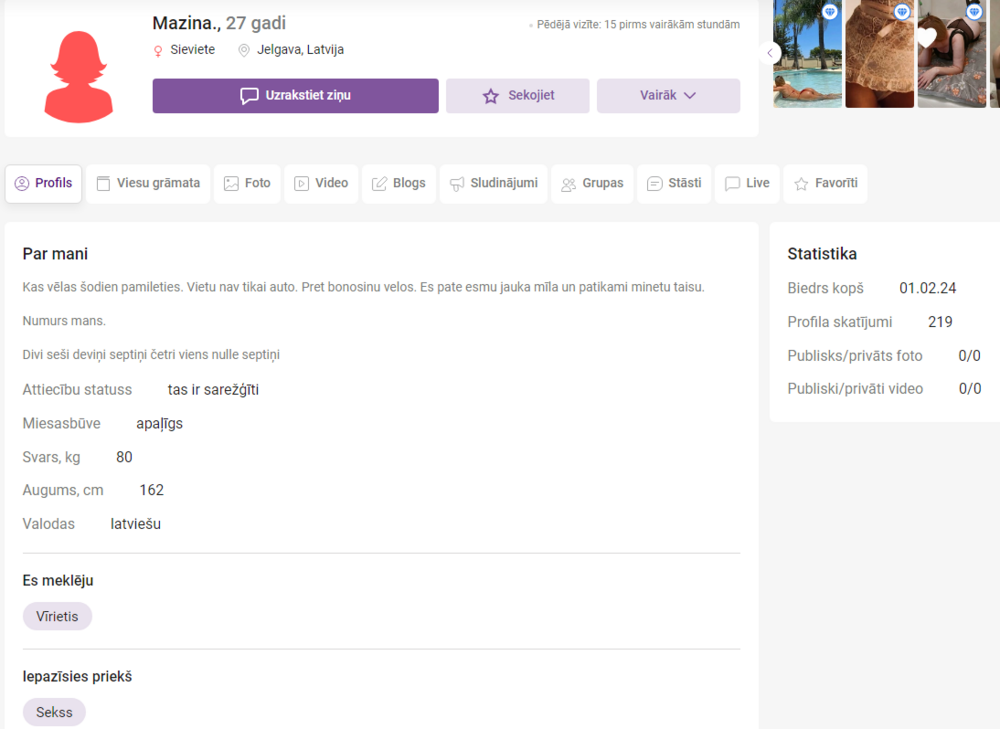
Task: Go to the Video tab
Action: pos(321,184)
